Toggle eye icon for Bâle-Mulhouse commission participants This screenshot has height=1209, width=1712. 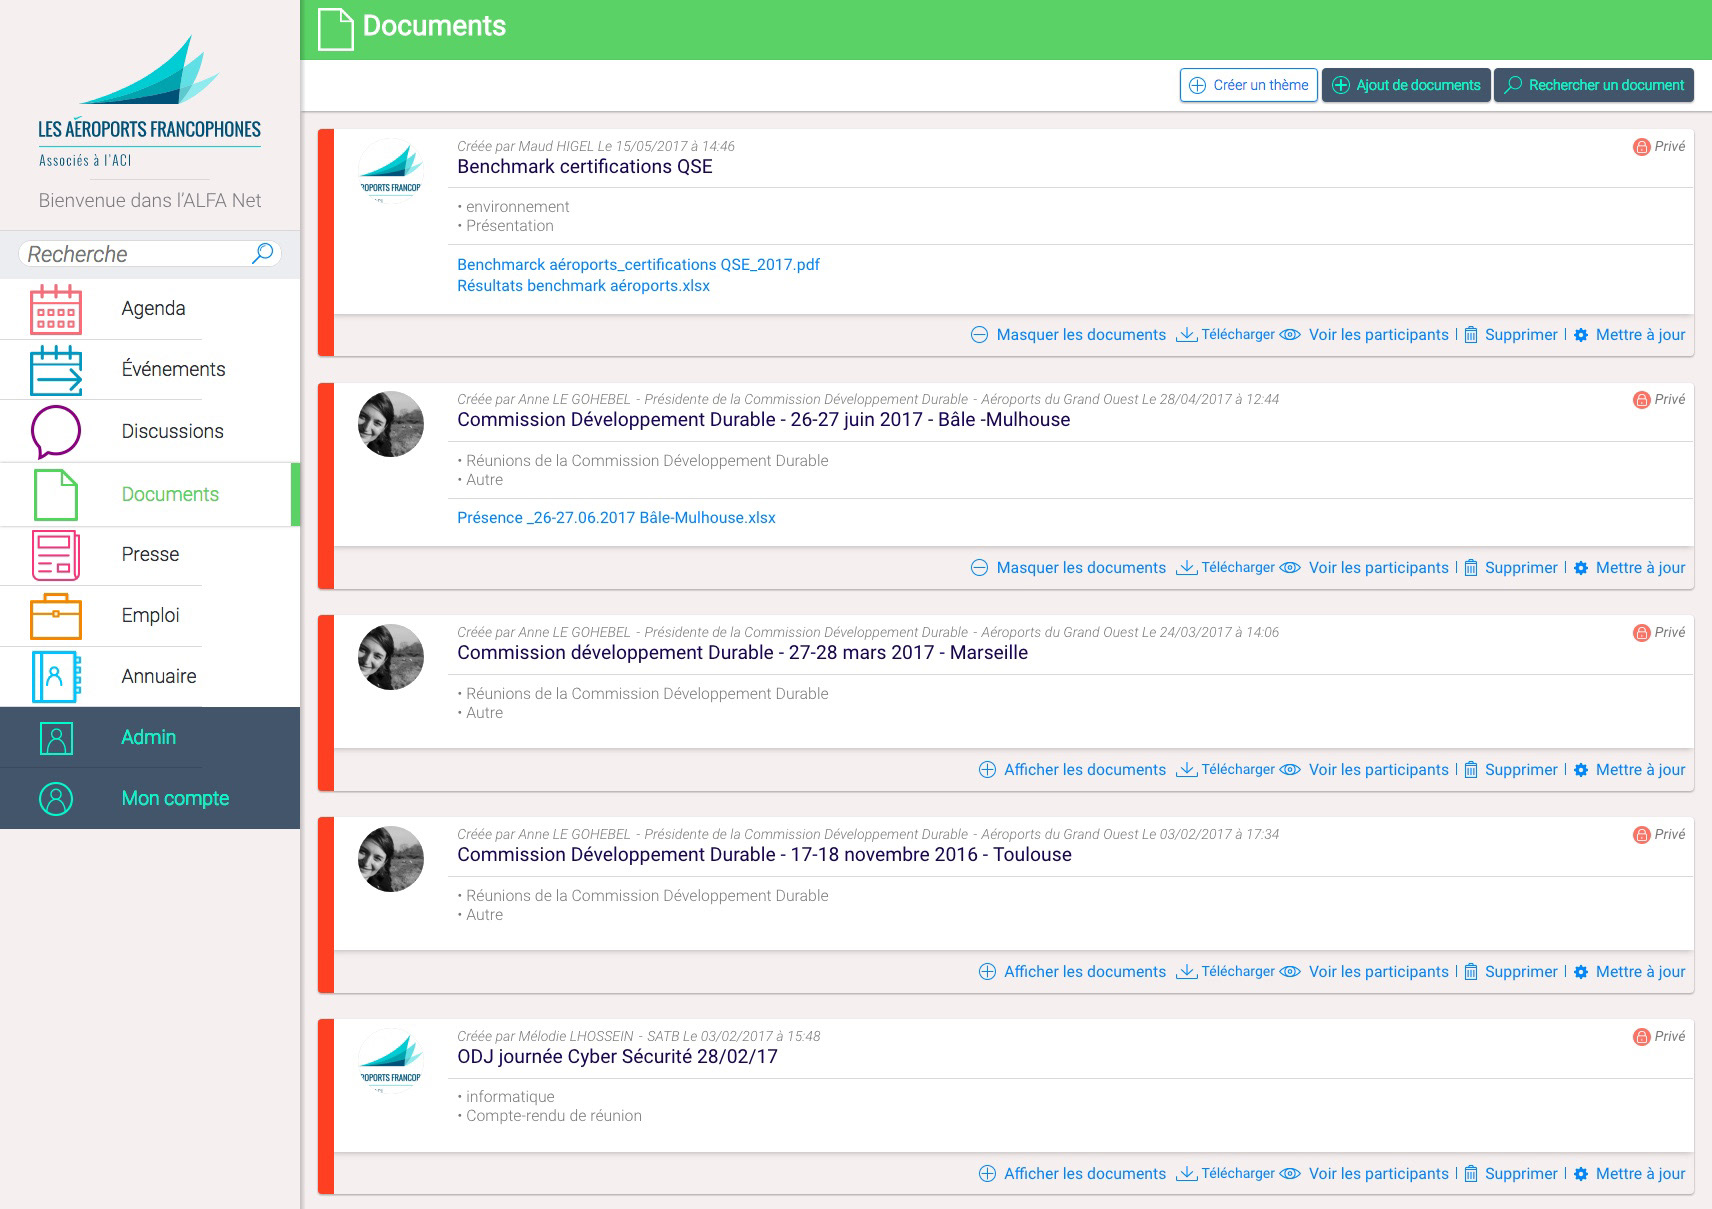tap(1290, 568)
